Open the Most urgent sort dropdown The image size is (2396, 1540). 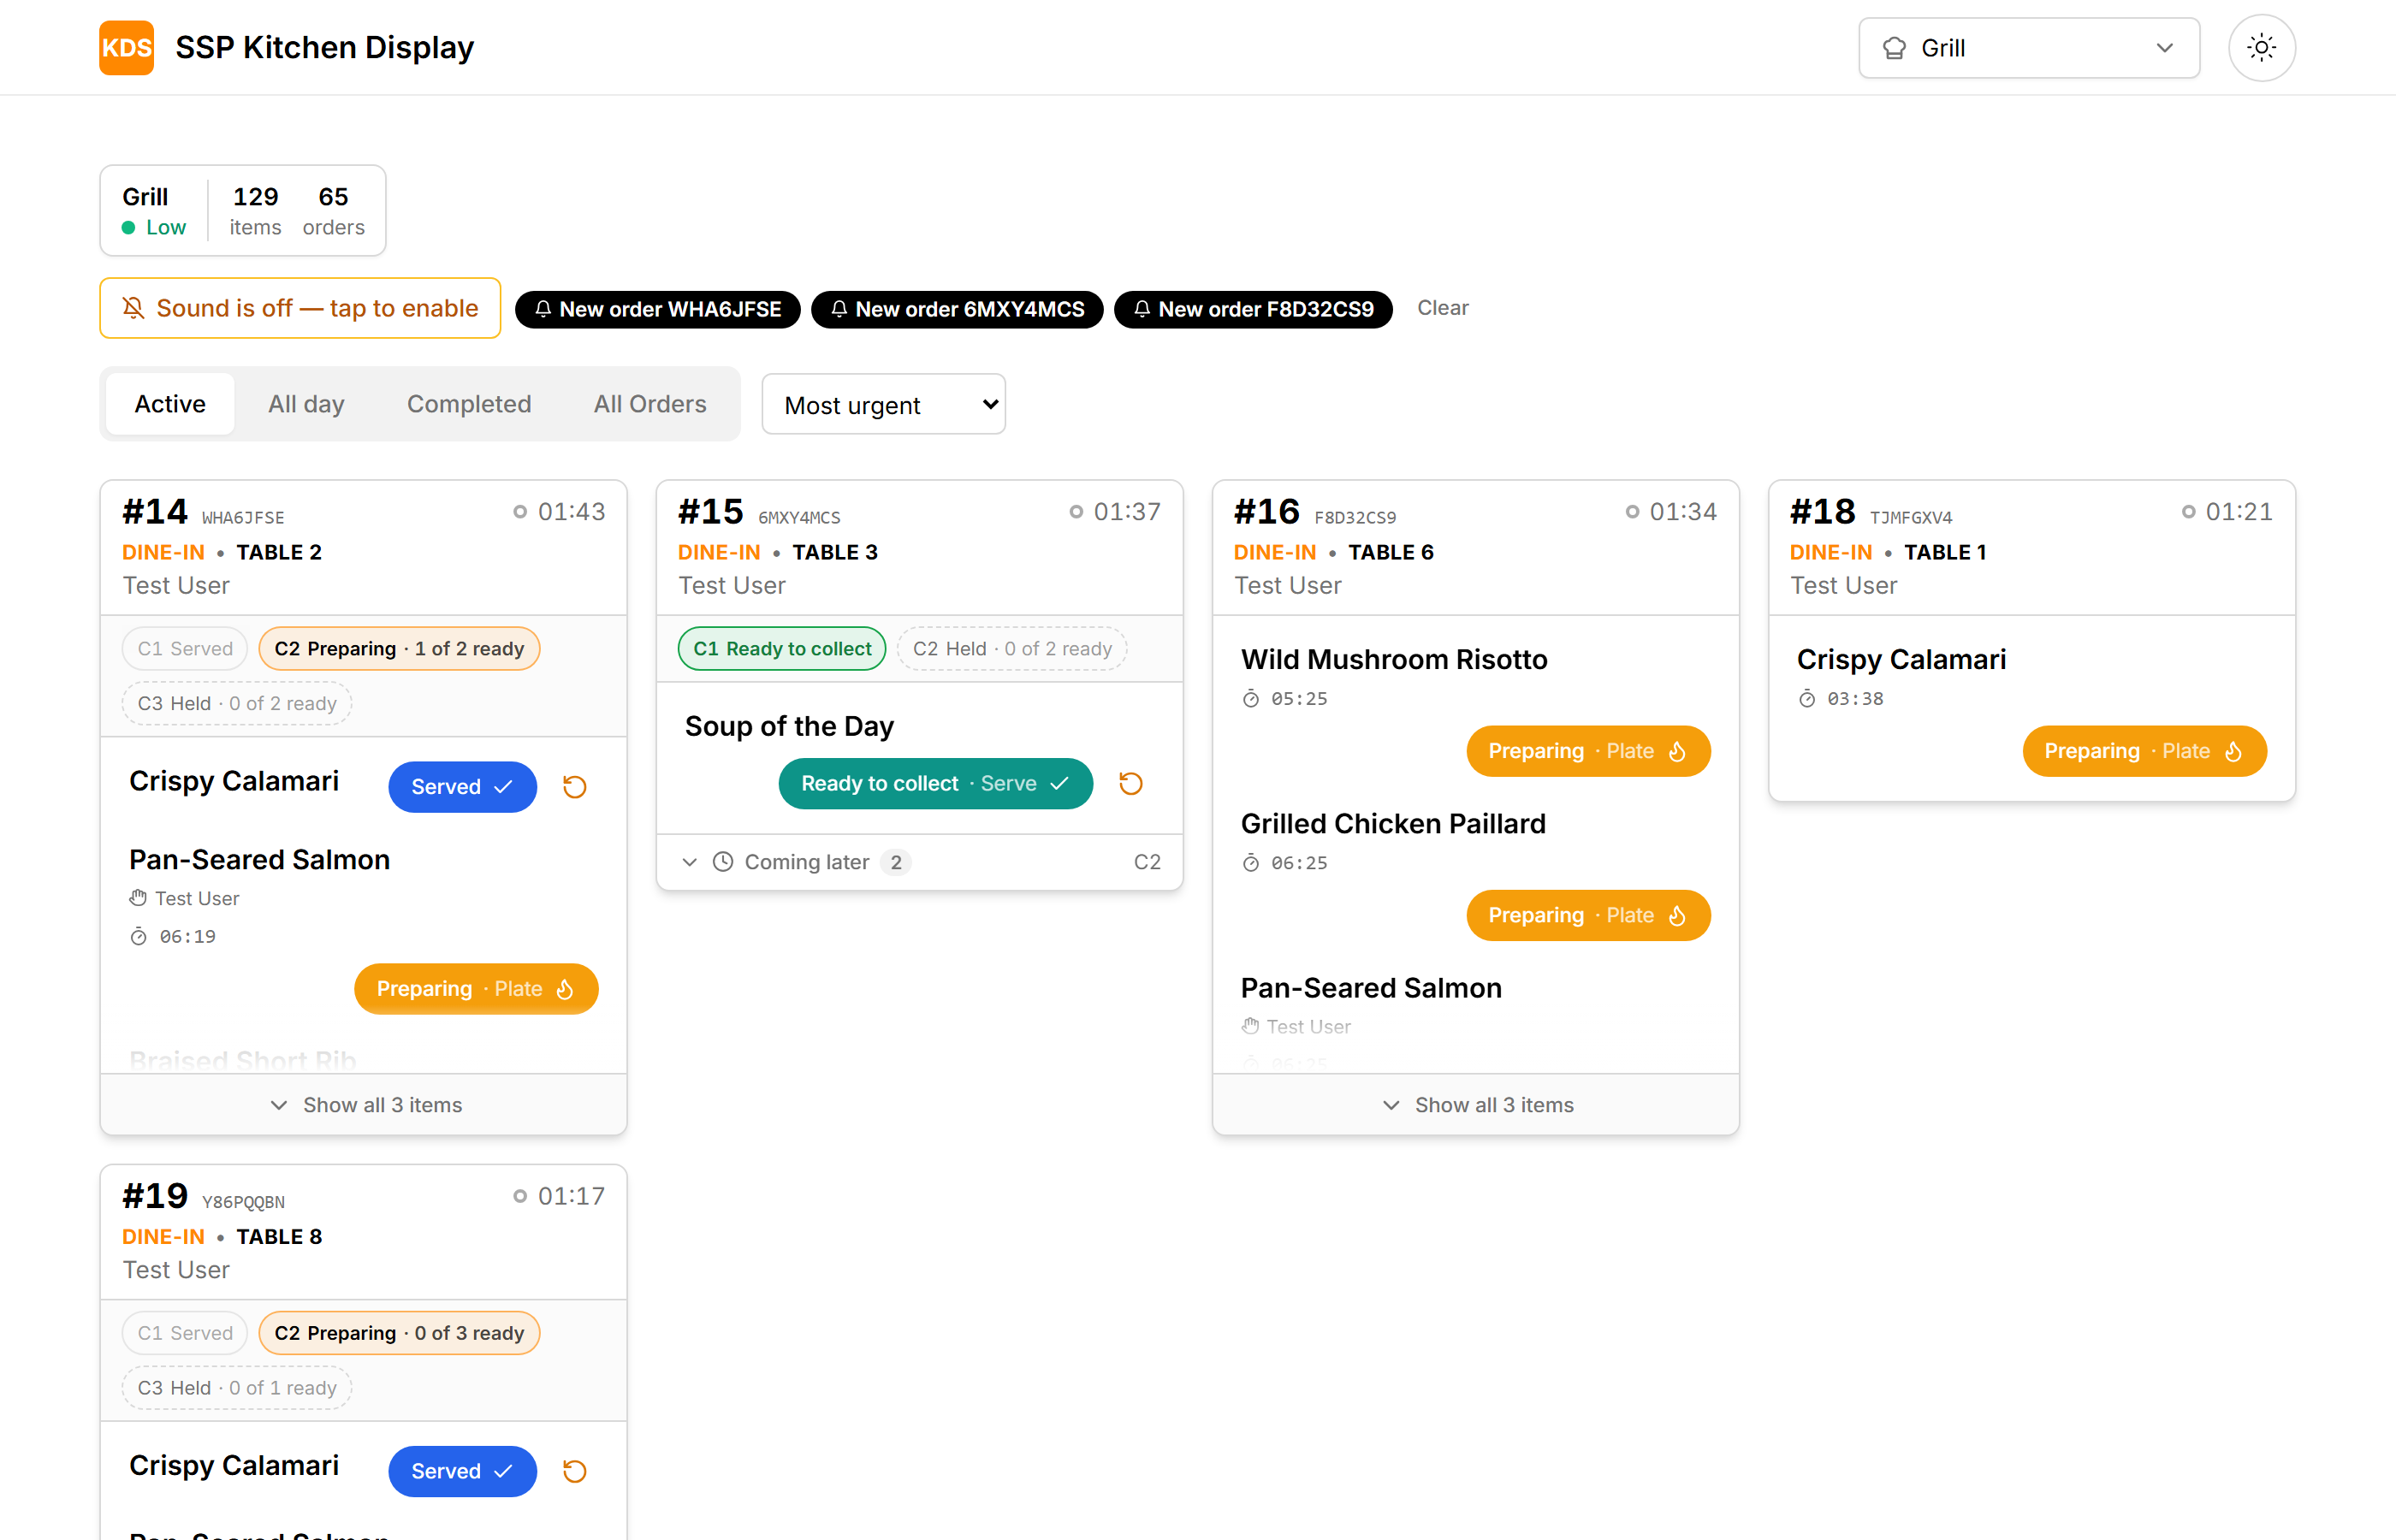[x=883, y=404]
